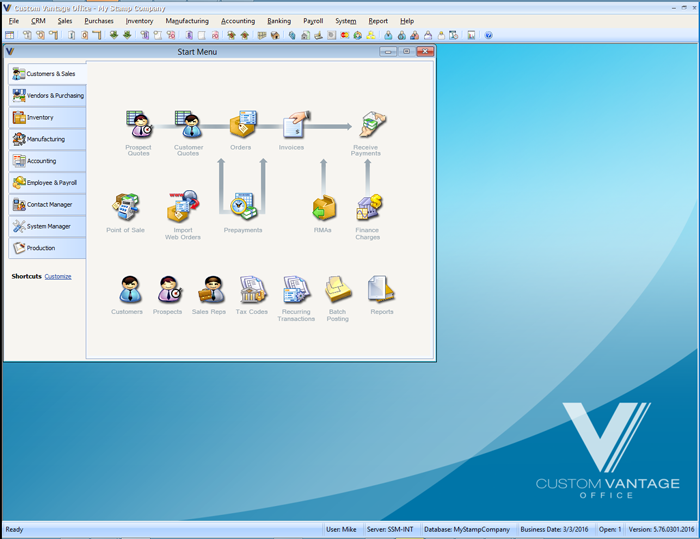Open the Sales Reps icon
Image resolution: width=700 pixels, height=539 pixels.
pyautogui.click(x=211, y=289)
